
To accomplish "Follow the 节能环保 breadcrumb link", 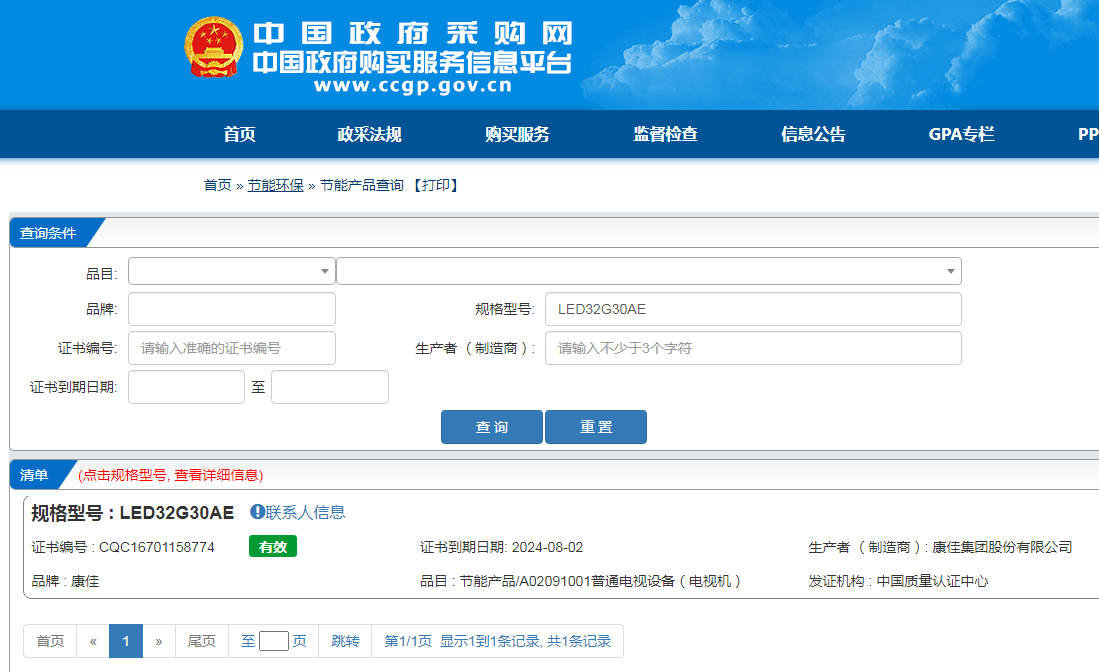I will pos(275,185).
